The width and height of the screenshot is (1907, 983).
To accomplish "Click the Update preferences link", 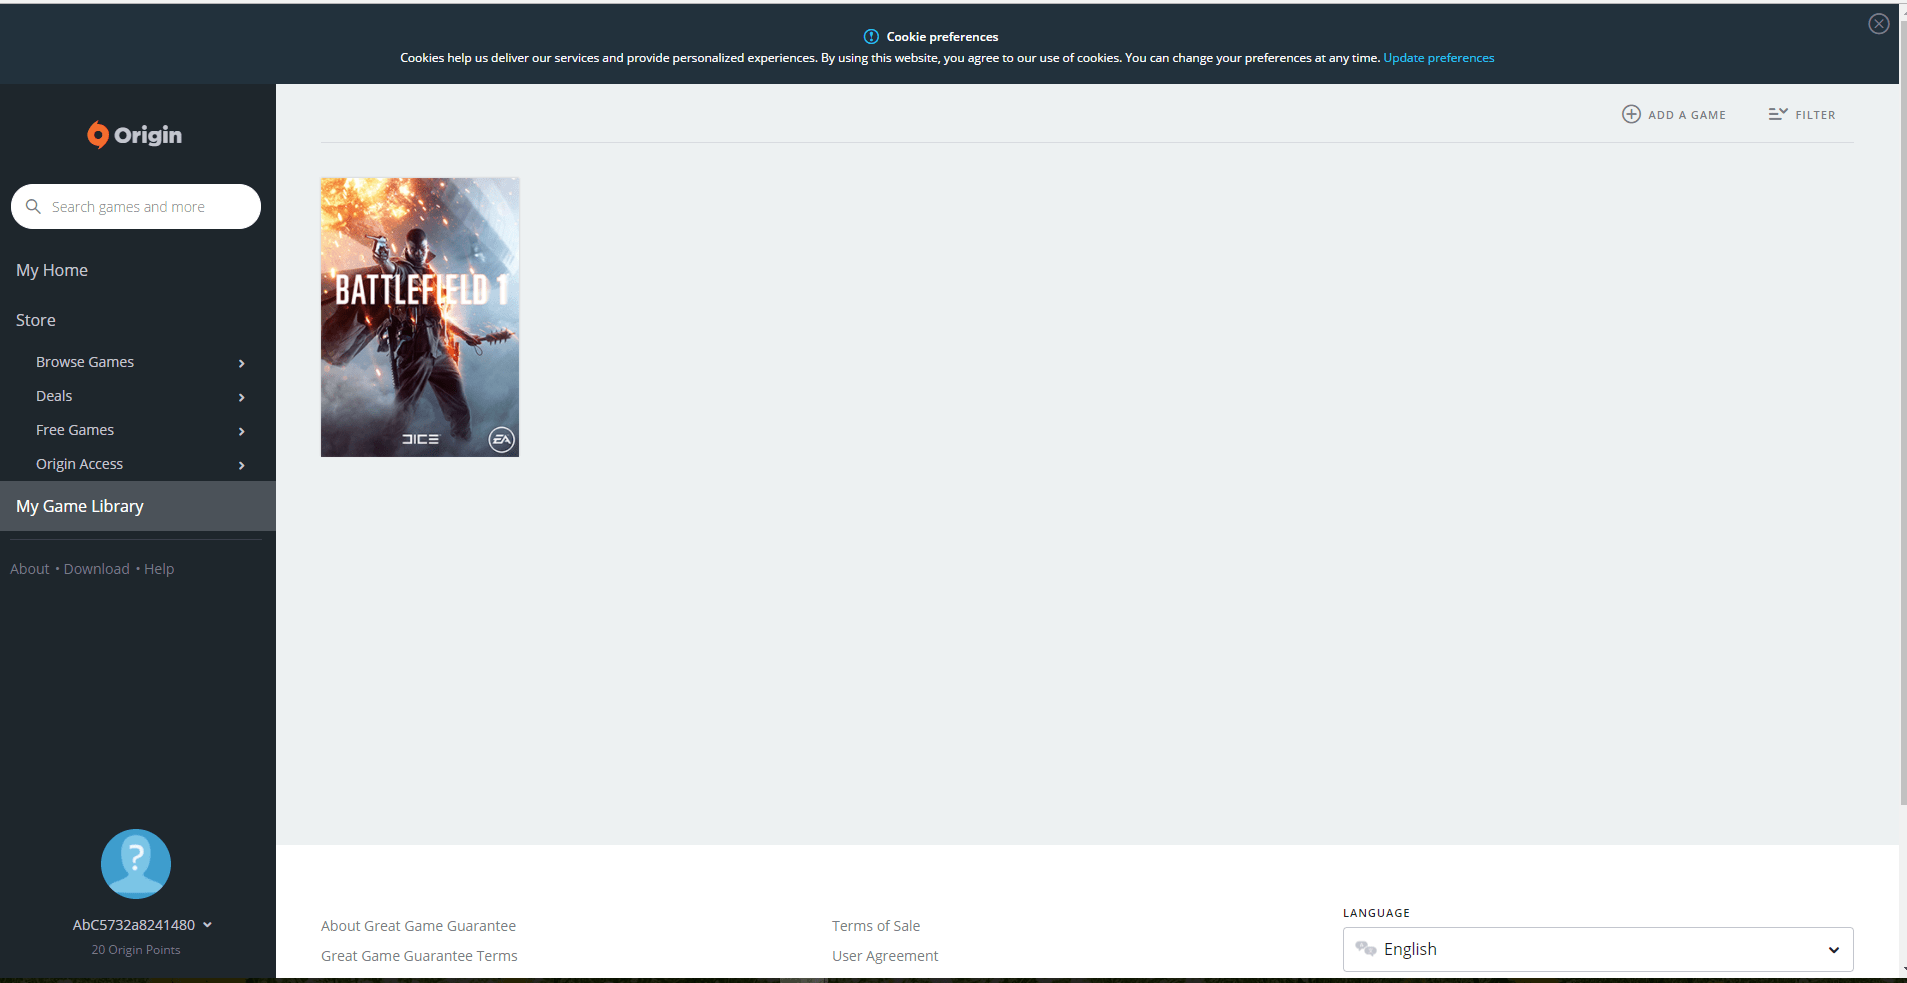I will (x=1439, y=58).
